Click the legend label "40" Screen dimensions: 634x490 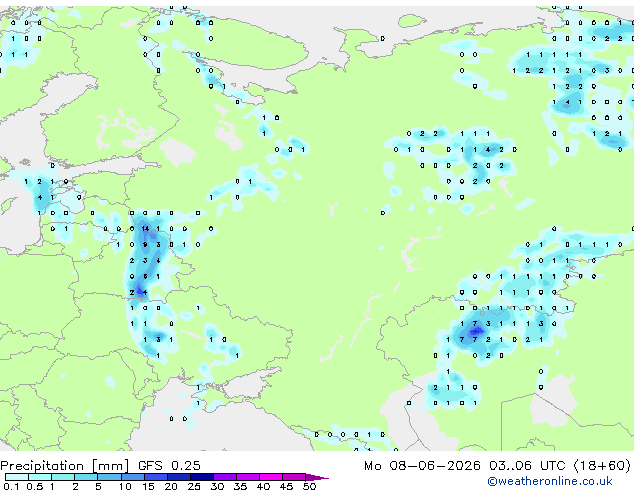point(263,486)
